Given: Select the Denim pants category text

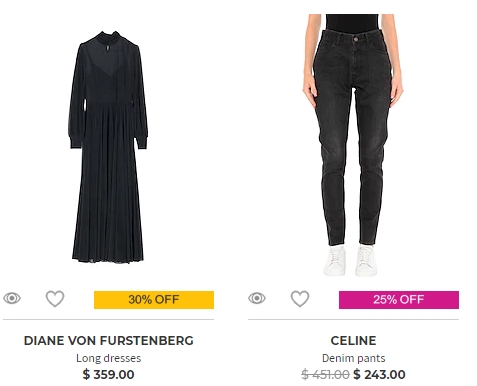Looking at the screenshot, I should click(x=353, y=358).
